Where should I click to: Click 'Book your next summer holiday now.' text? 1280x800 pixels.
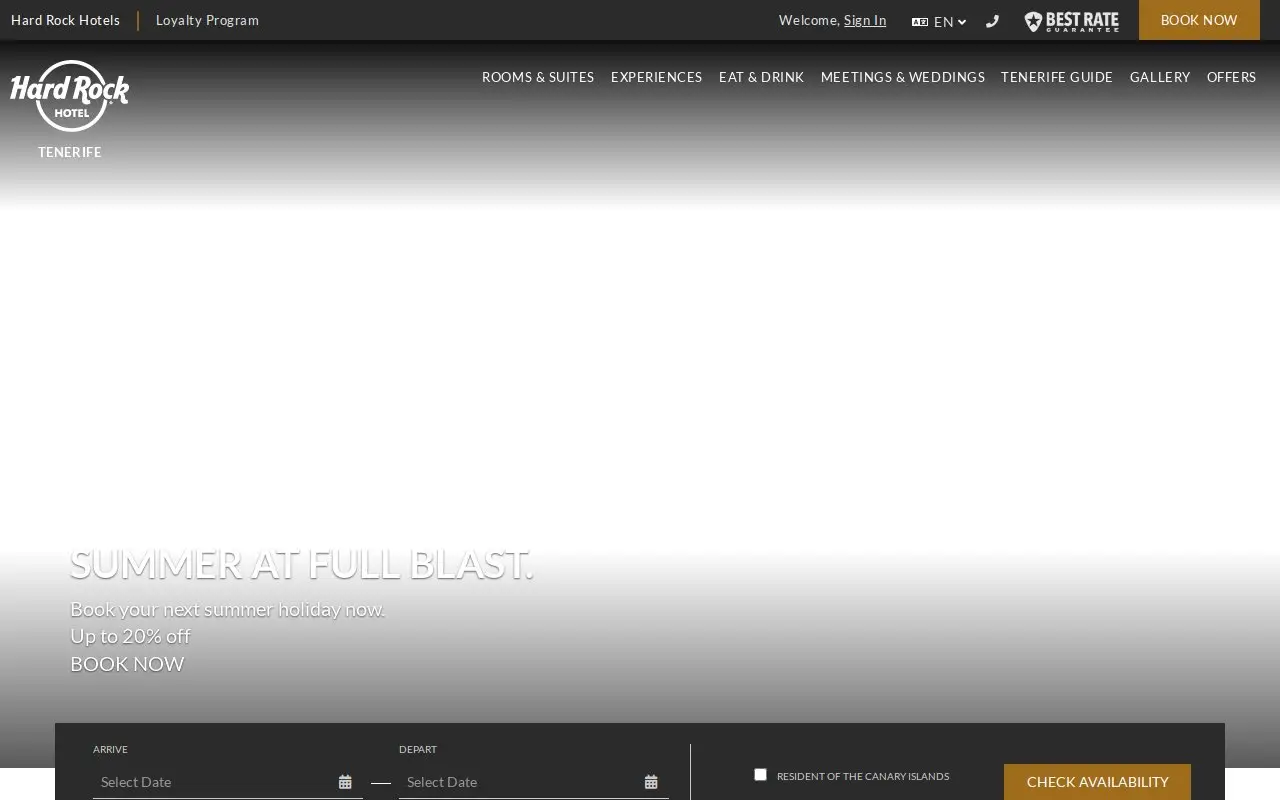227,609
